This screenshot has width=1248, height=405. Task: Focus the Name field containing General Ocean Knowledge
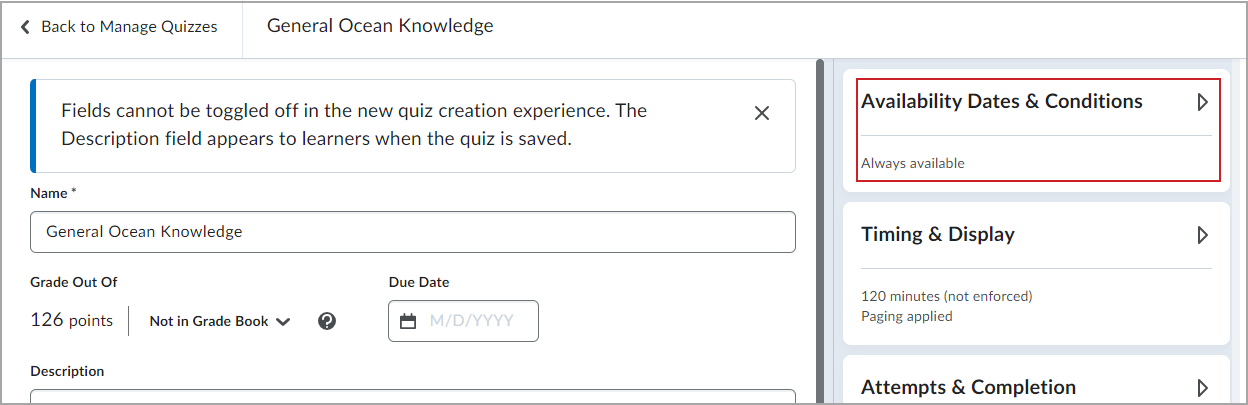point(413,232)
